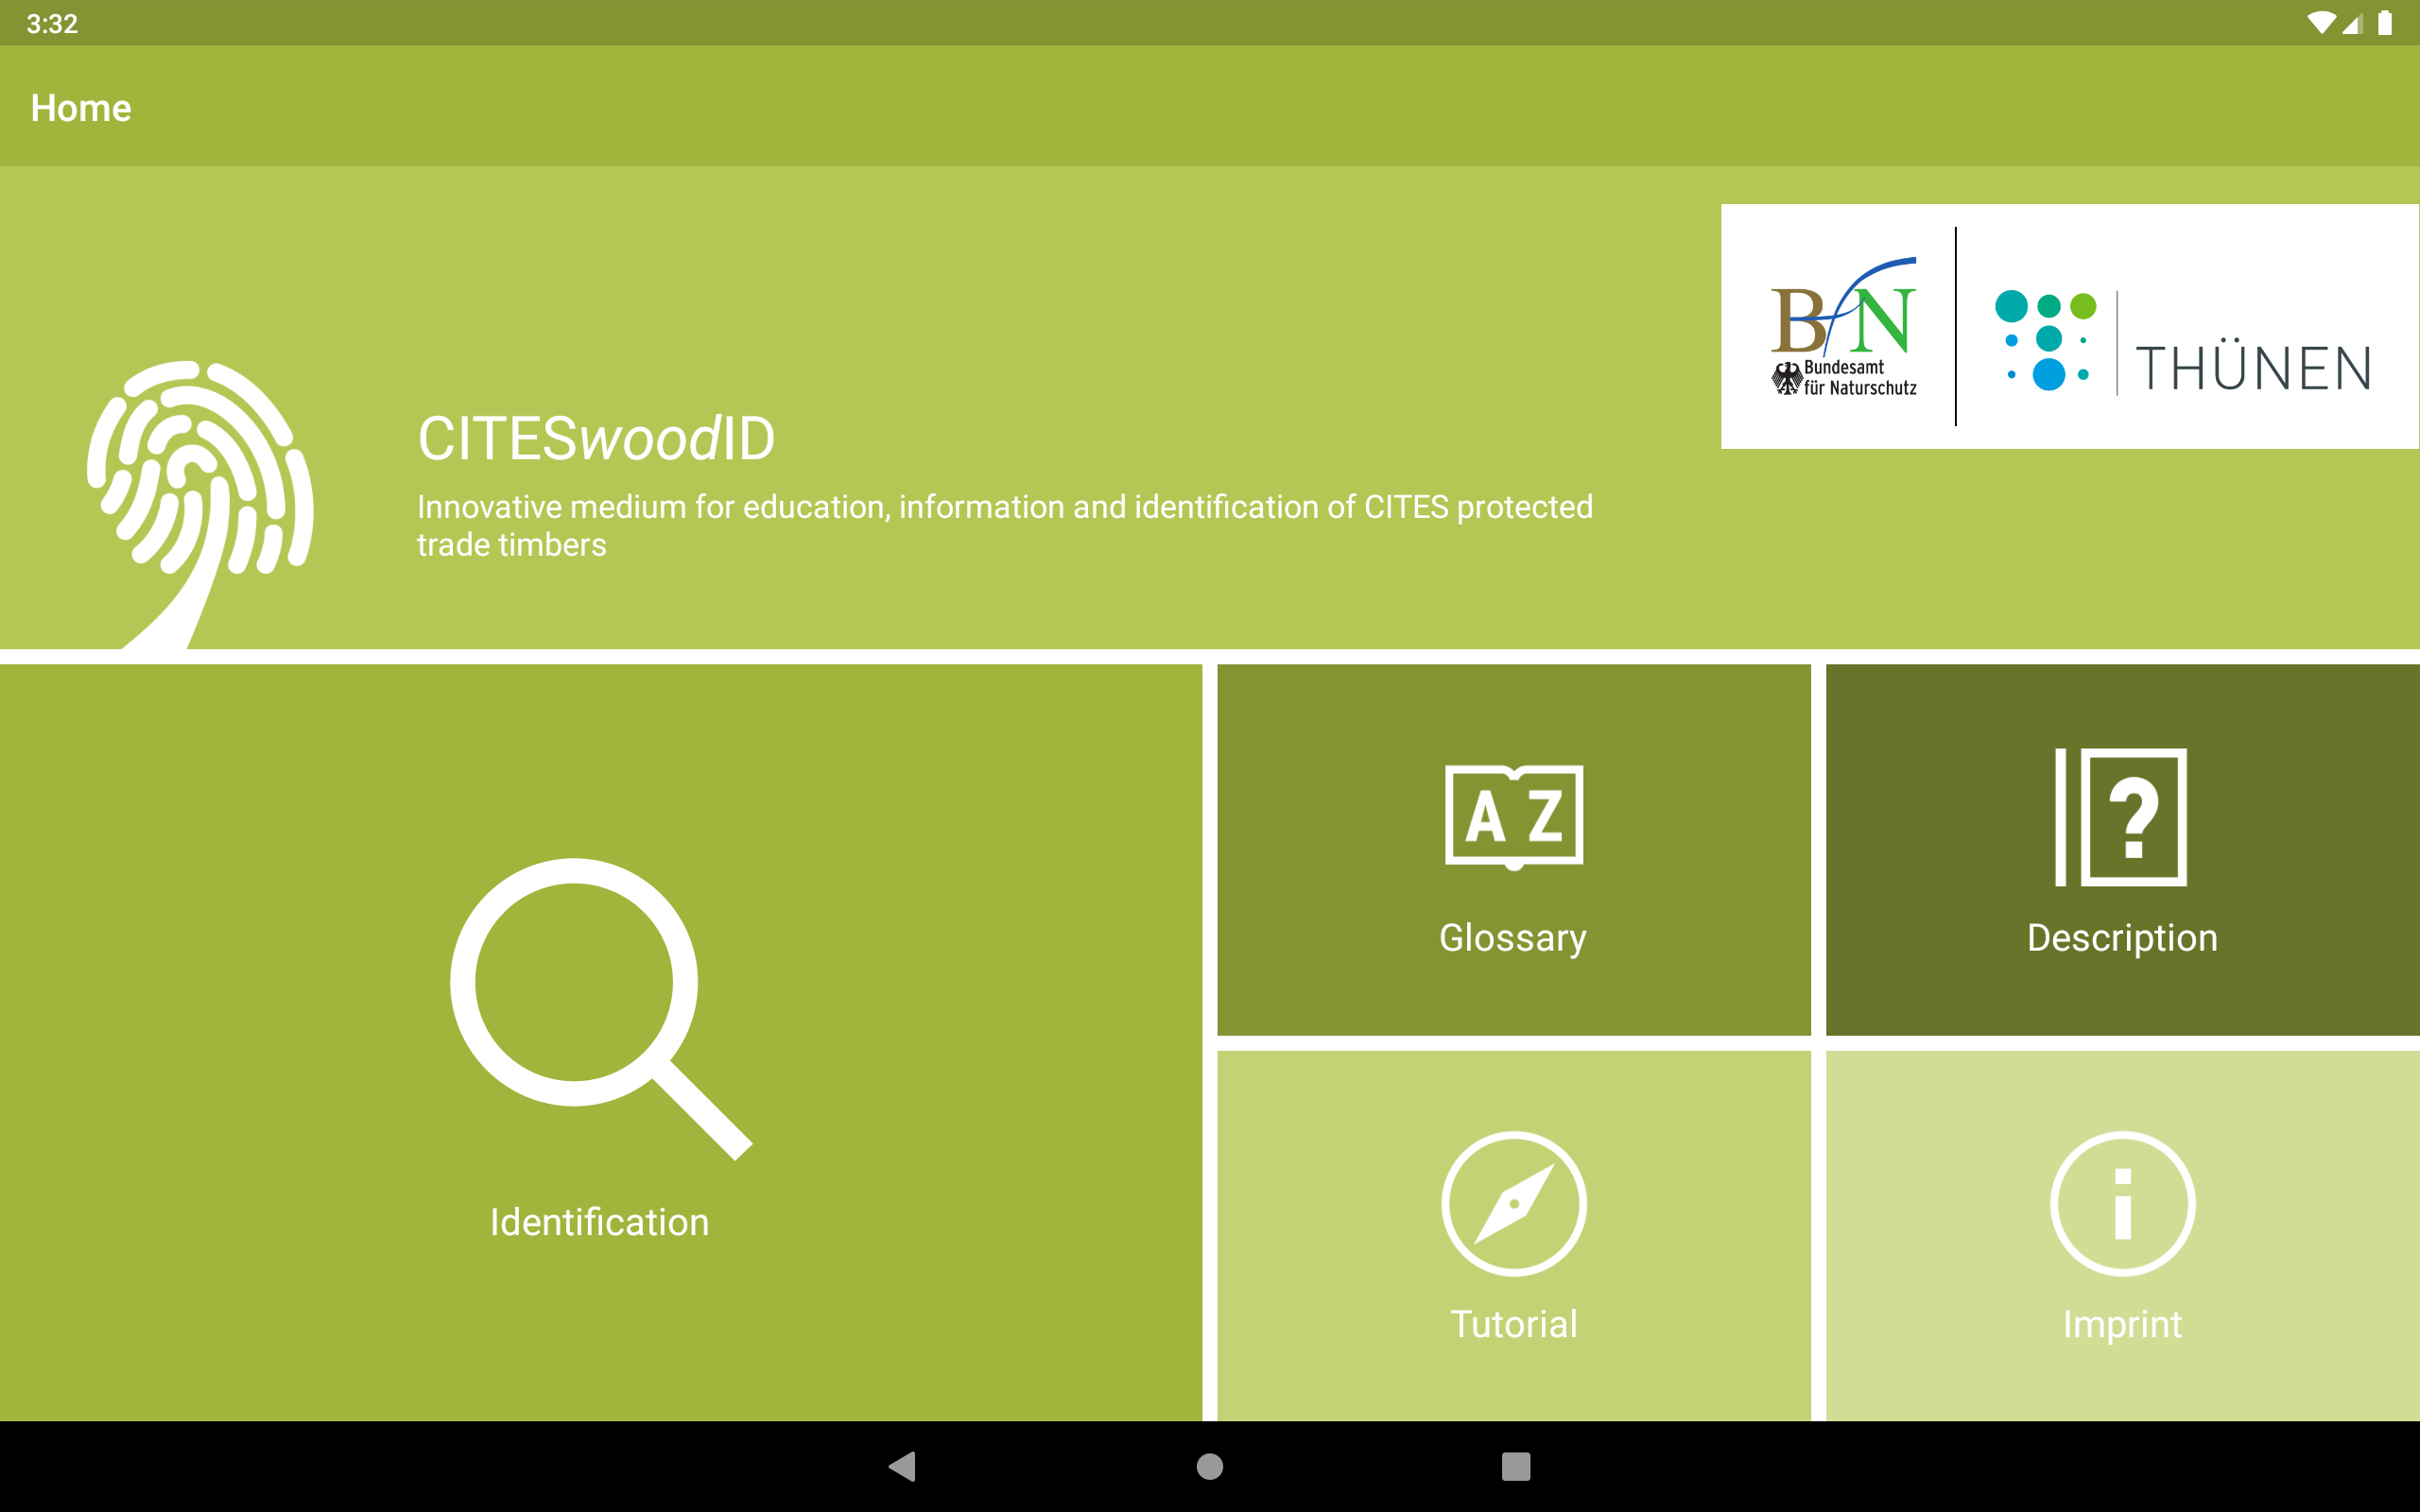Screen dimensions: 2420x1512
Task: Select the Description label
Action: tap(2122, 938)
